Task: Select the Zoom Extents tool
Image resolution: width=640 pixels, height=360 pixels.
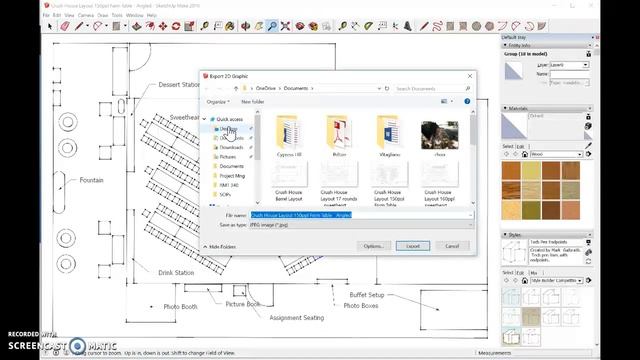Action: [285, 27]
